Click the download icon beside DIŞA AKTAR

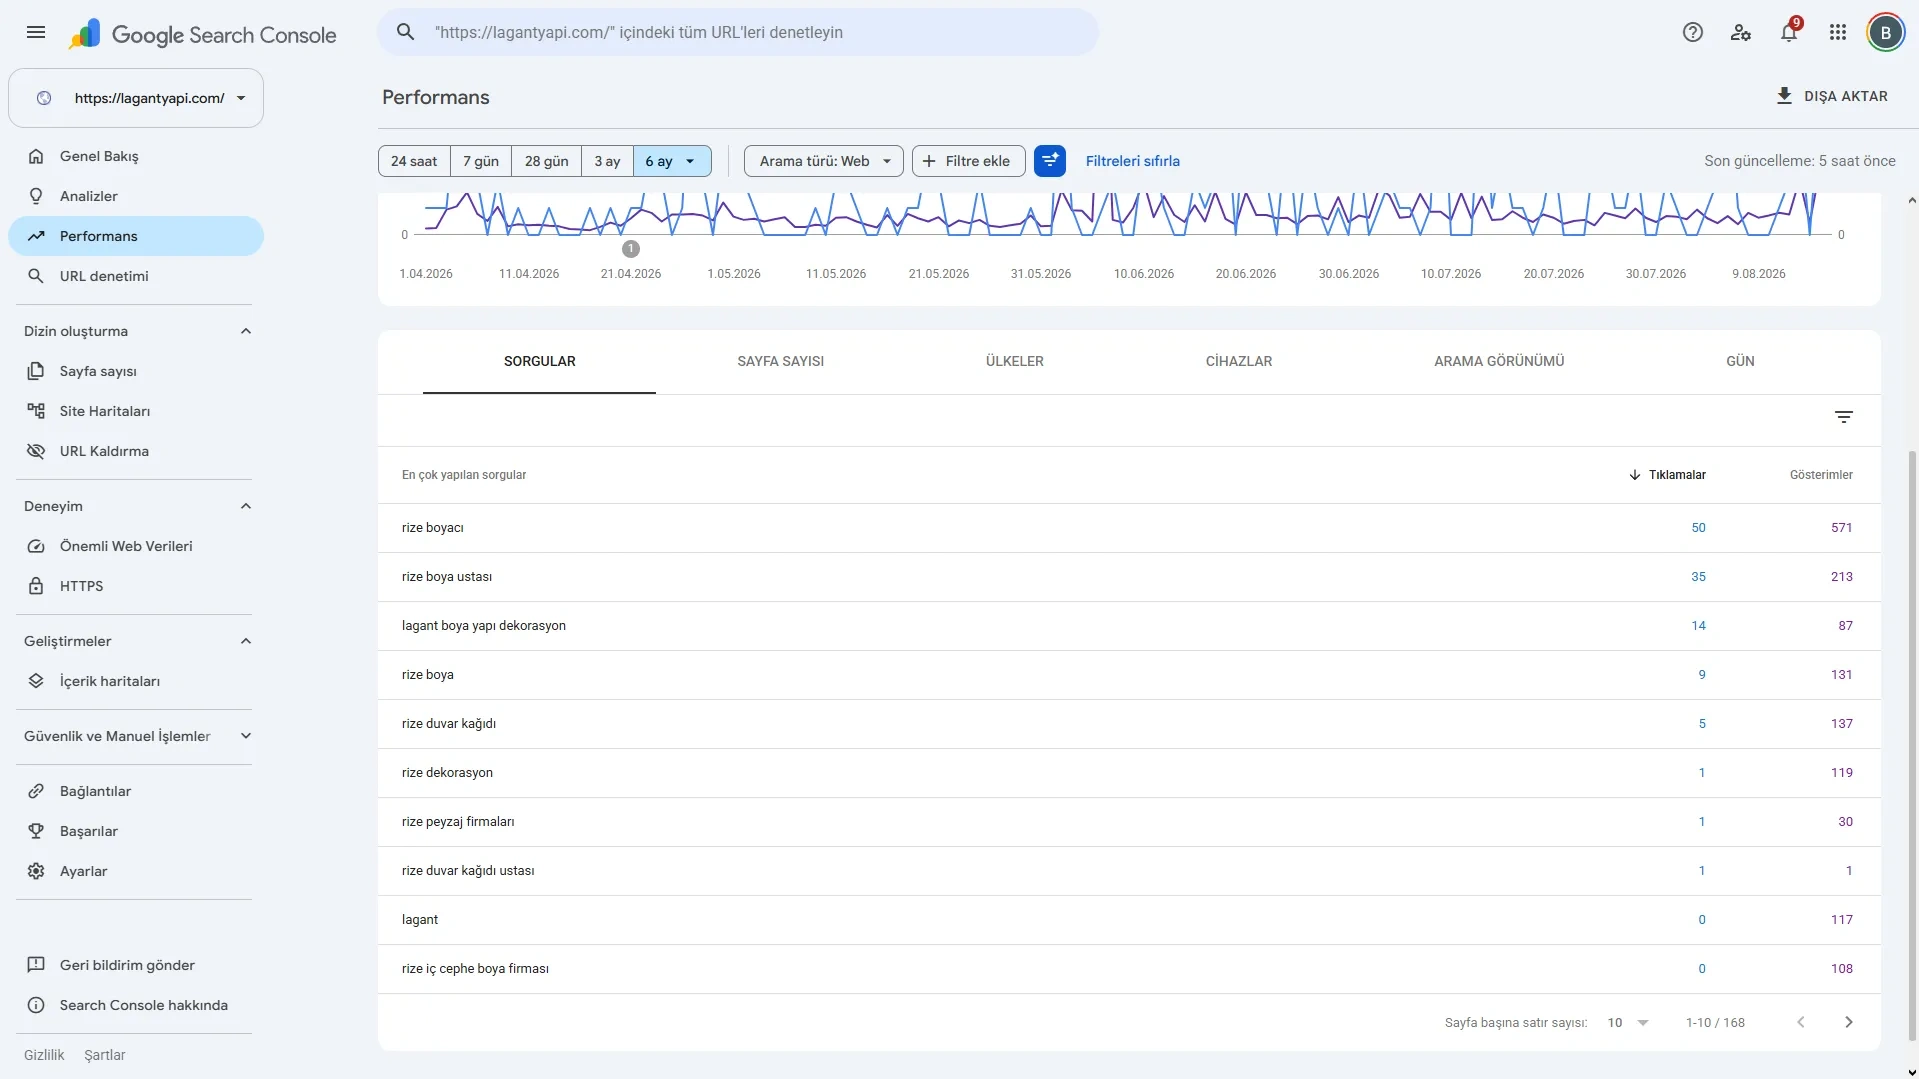pos(1784,96)
